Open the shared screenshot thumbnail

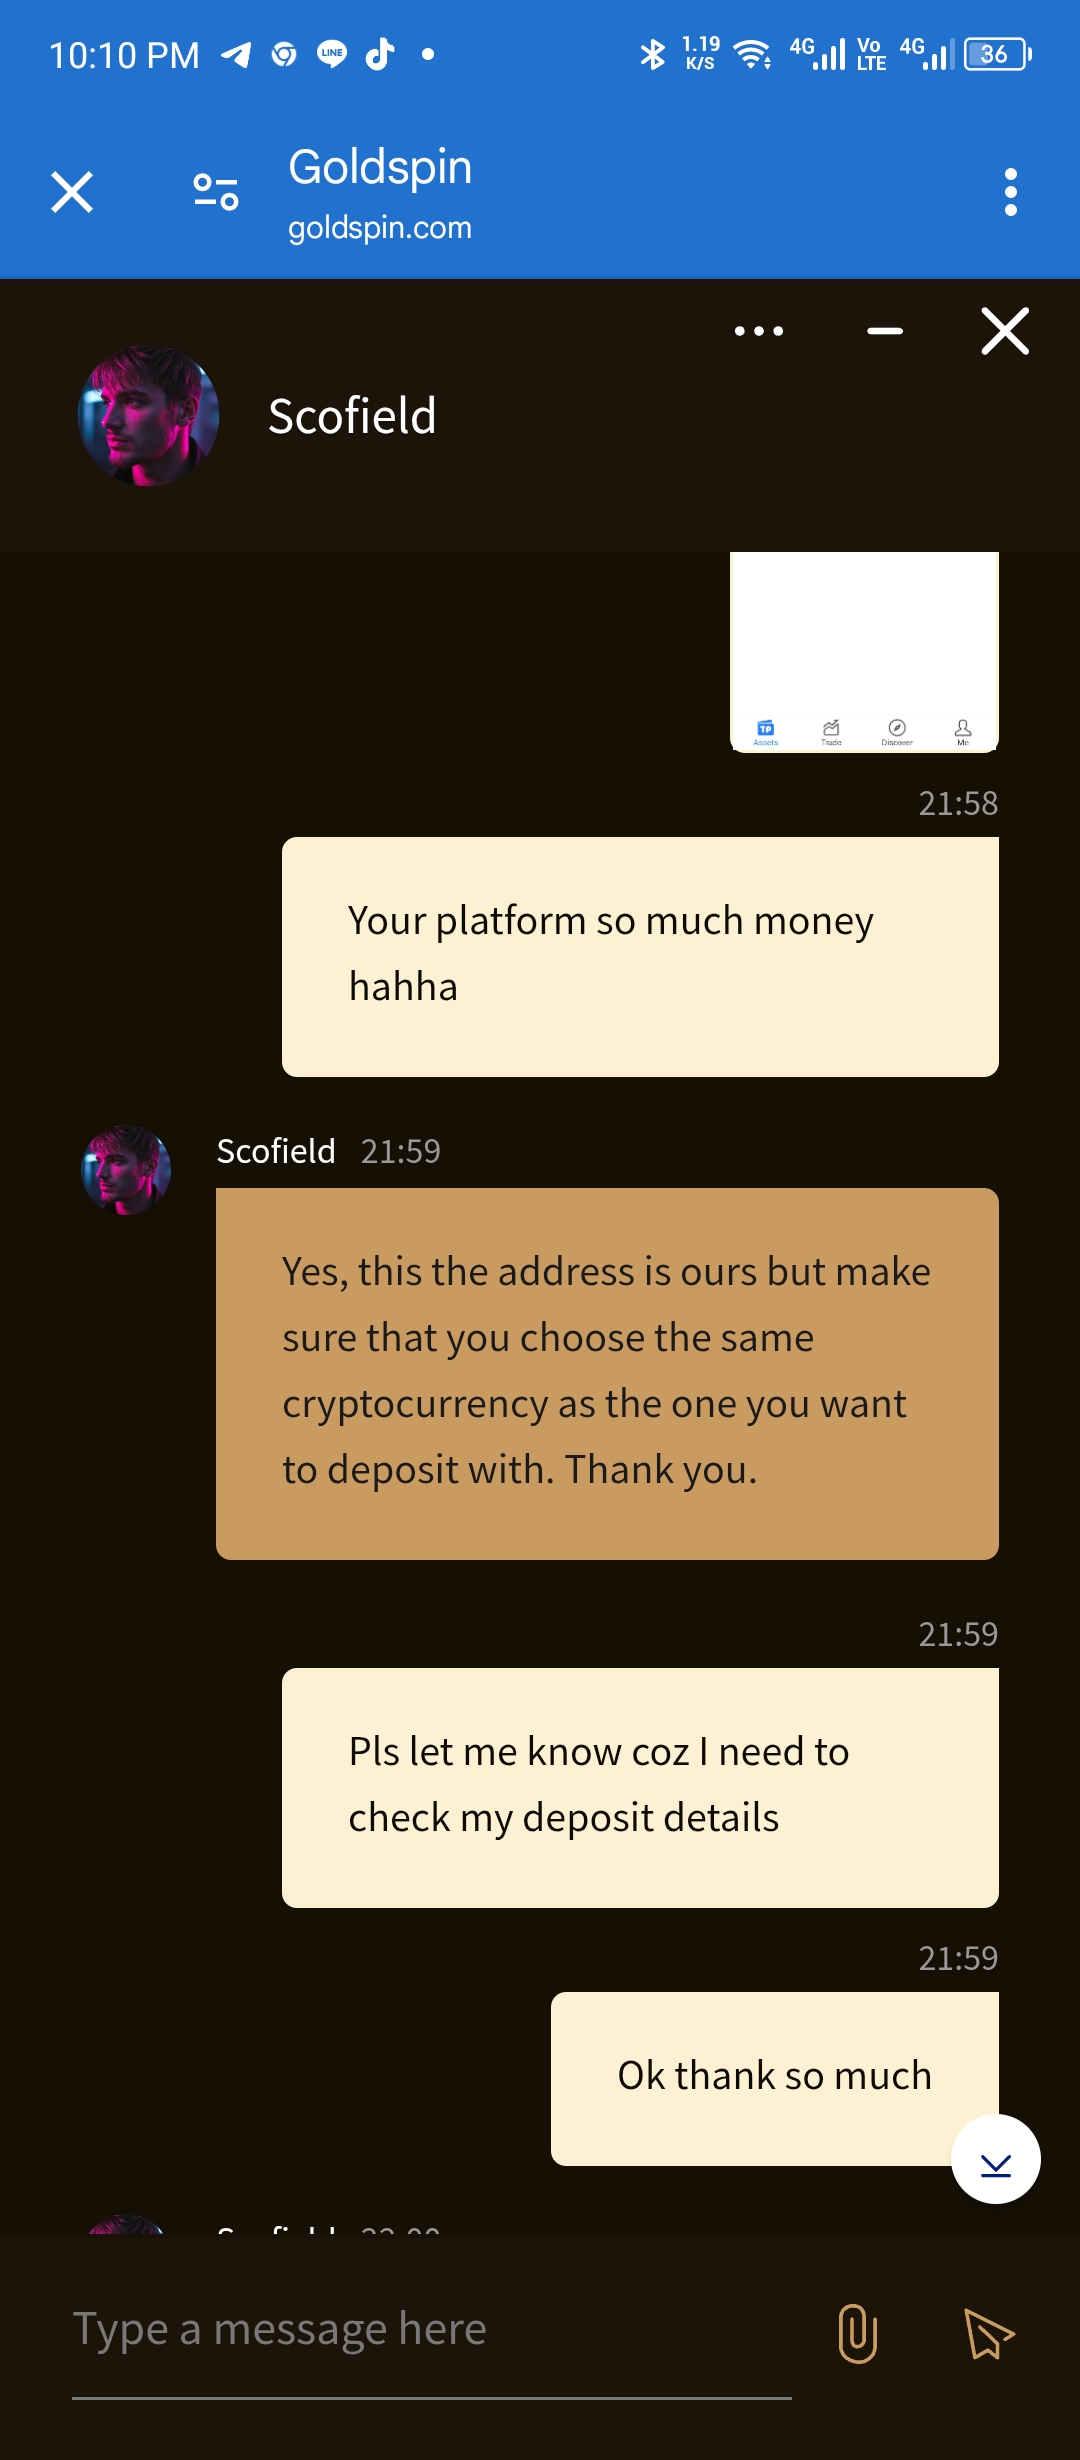pos(864,651)
